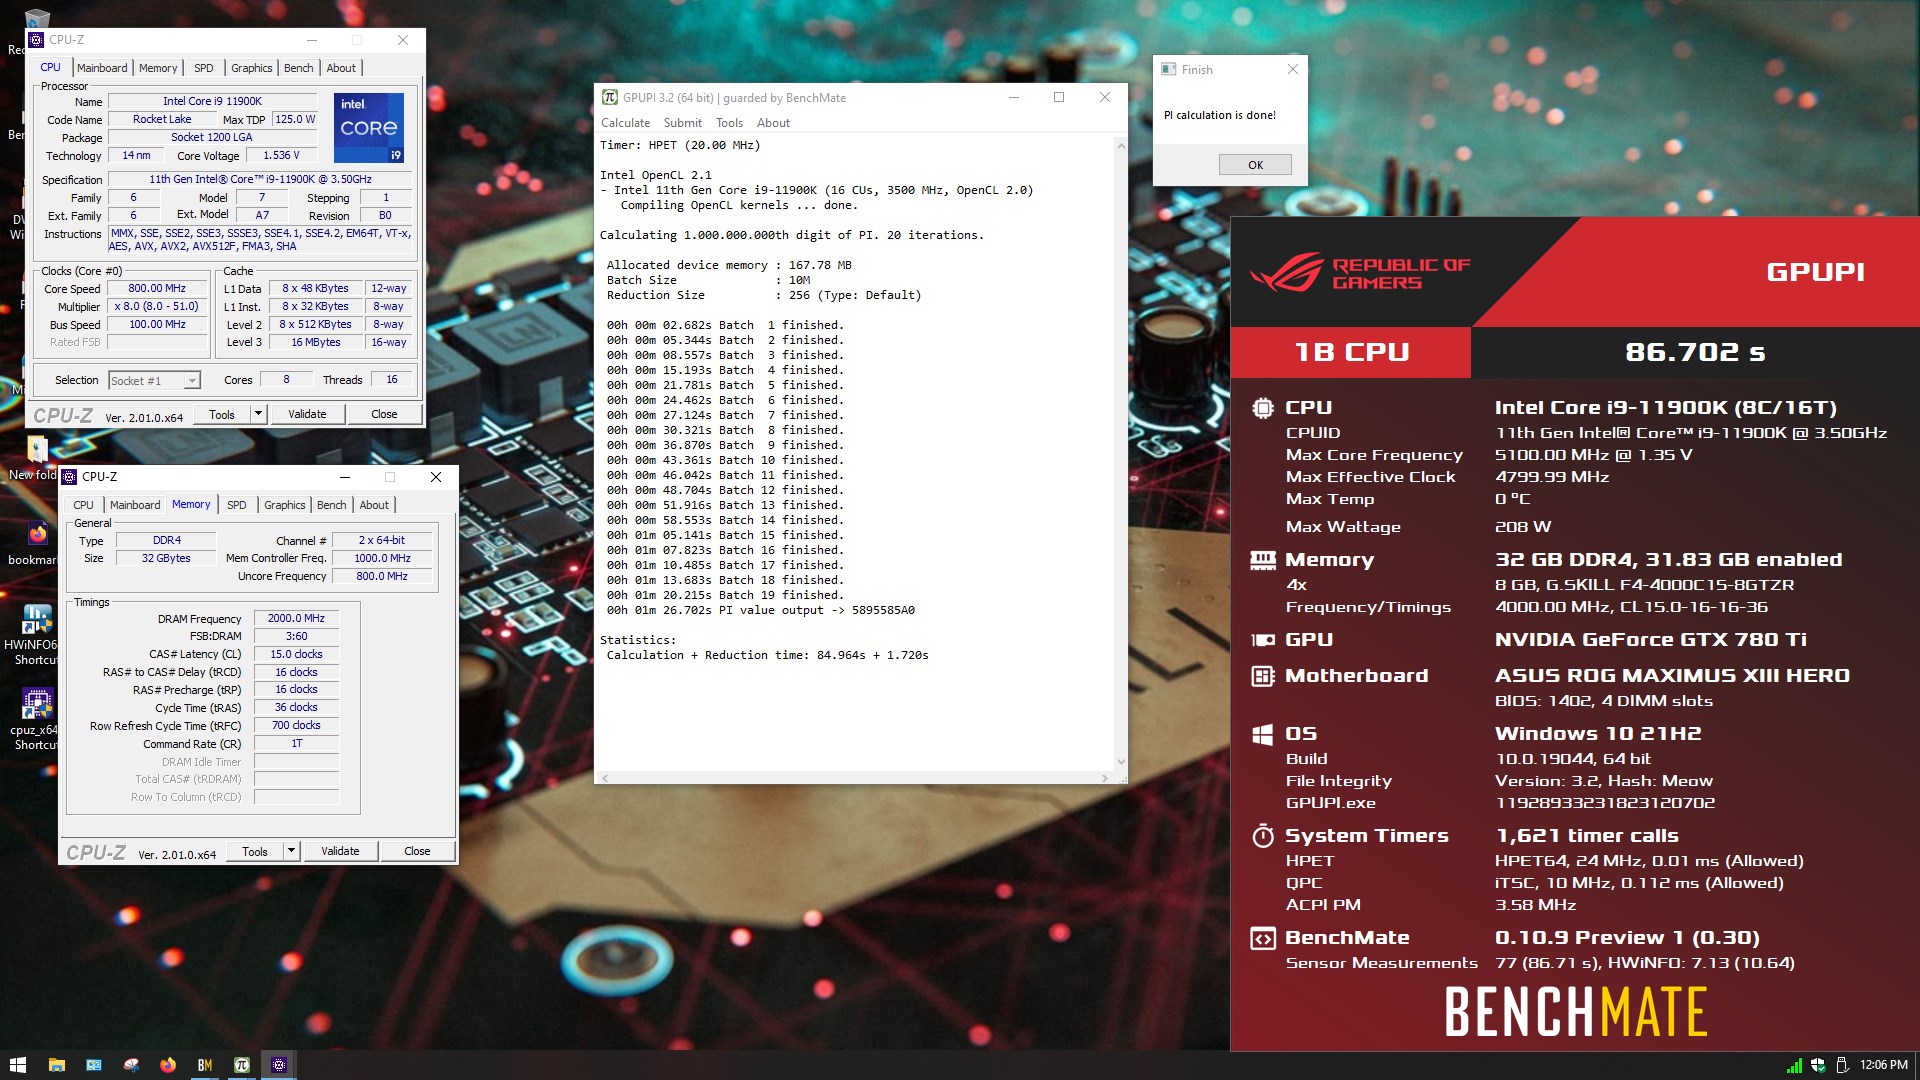The height and width of the screenshot is (1080, 1920).
Task: Open SPD tab in lower CPU-Z window
Action: [237, 505]
